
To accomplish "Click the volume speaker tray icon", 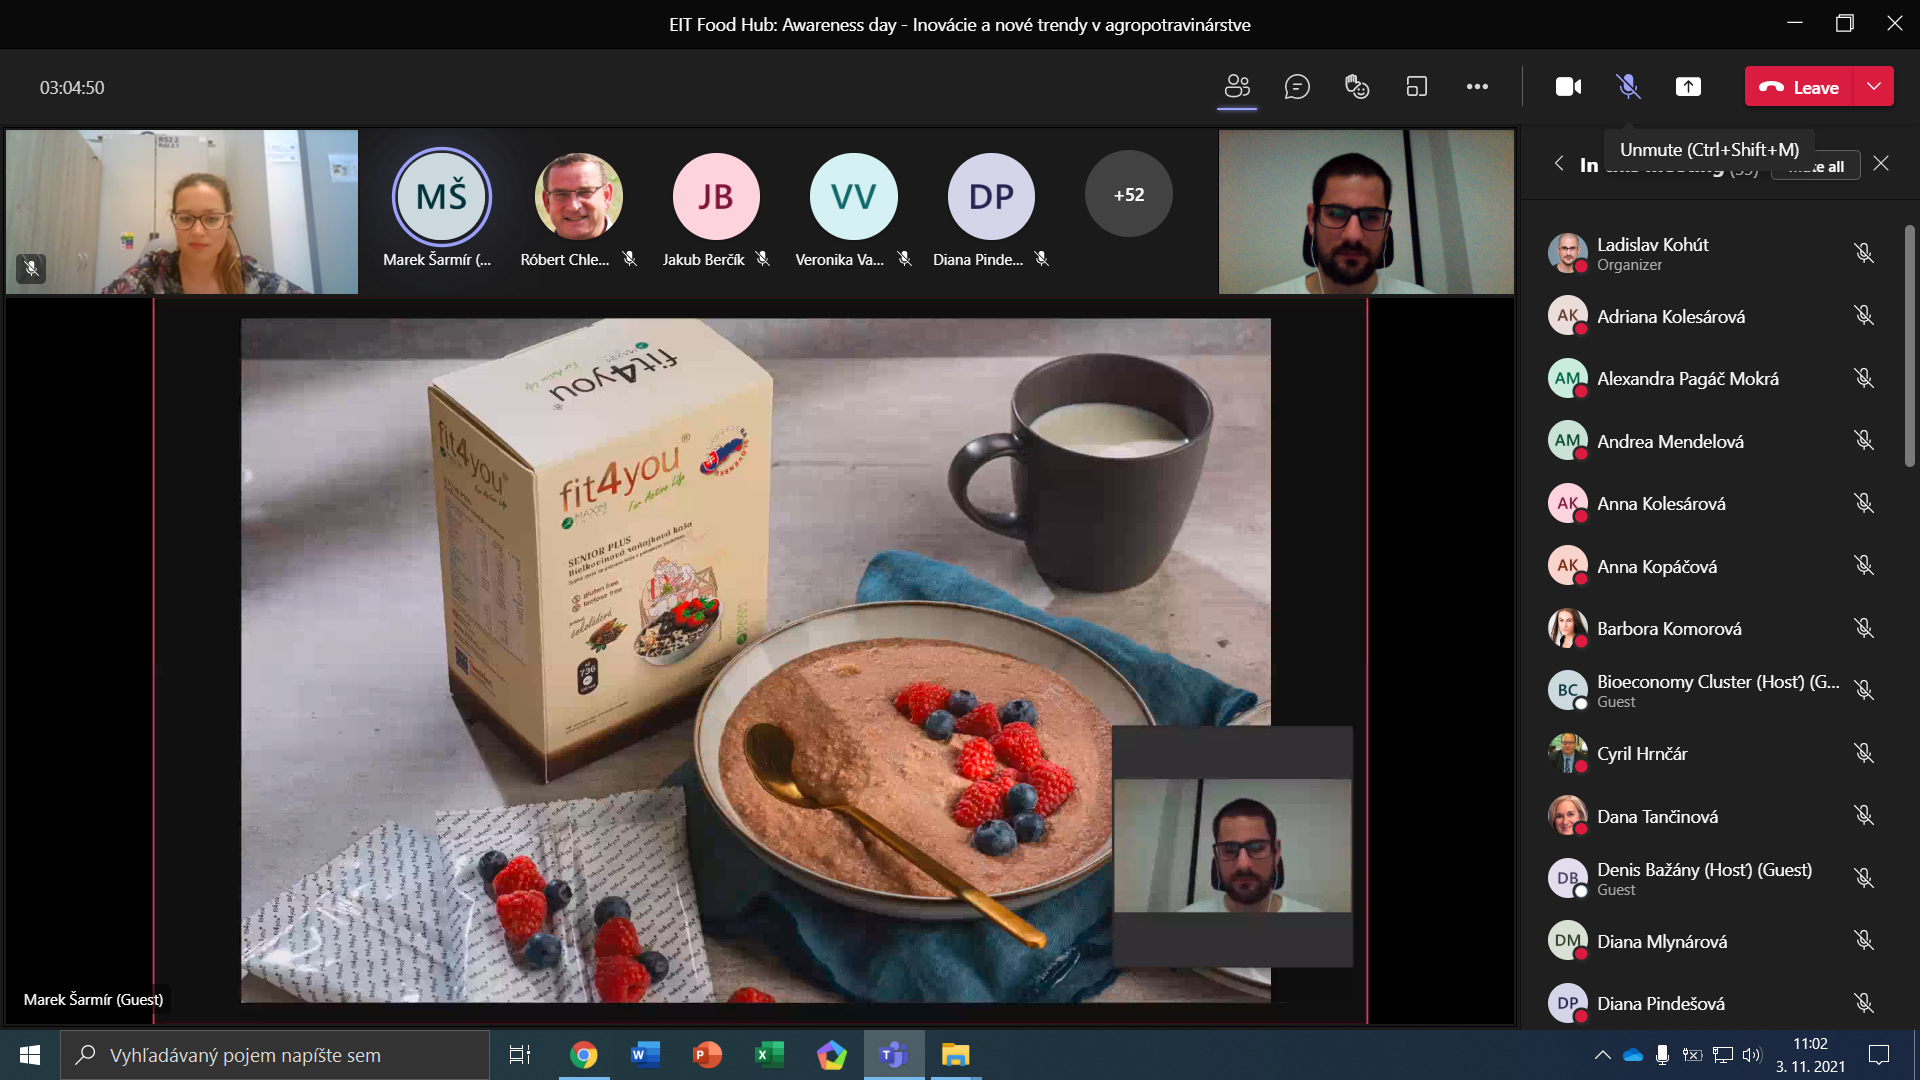I will tap(1751, 1055).
